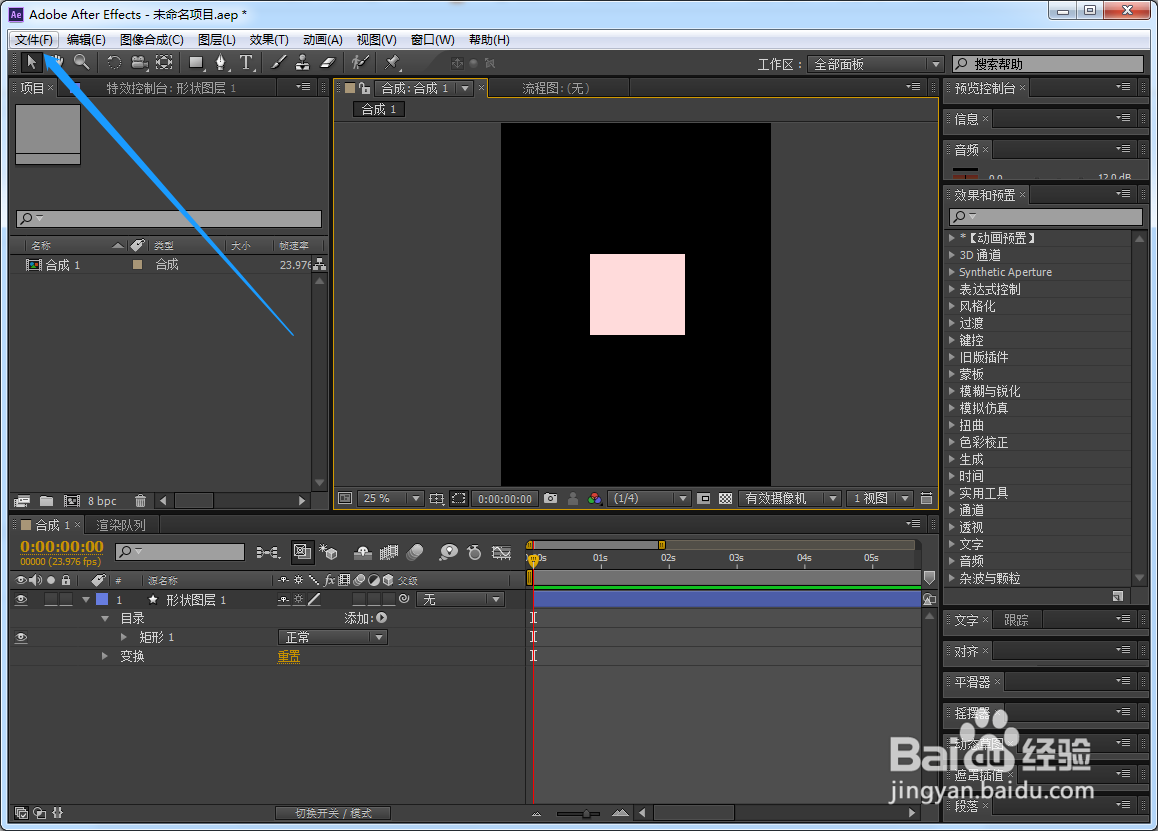Screen dimensions: 1158x831
Task: Open the 效果(T) menu
Action: click(269, 40)
